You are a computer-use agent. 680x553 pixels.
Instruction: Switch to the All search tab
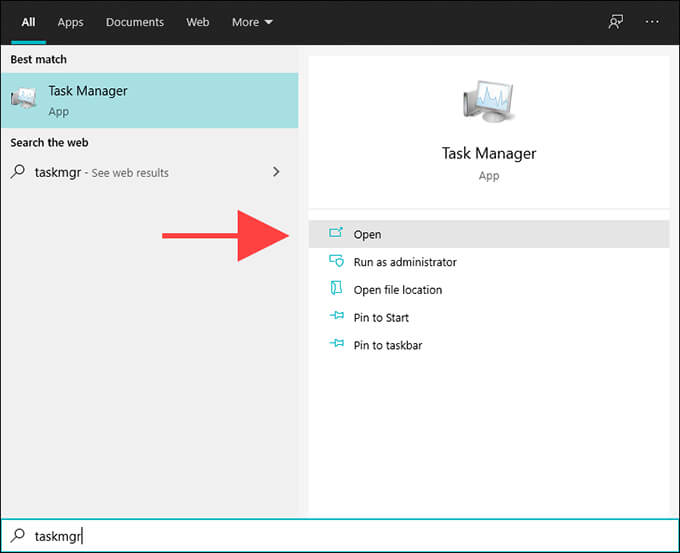pos(28,22)
